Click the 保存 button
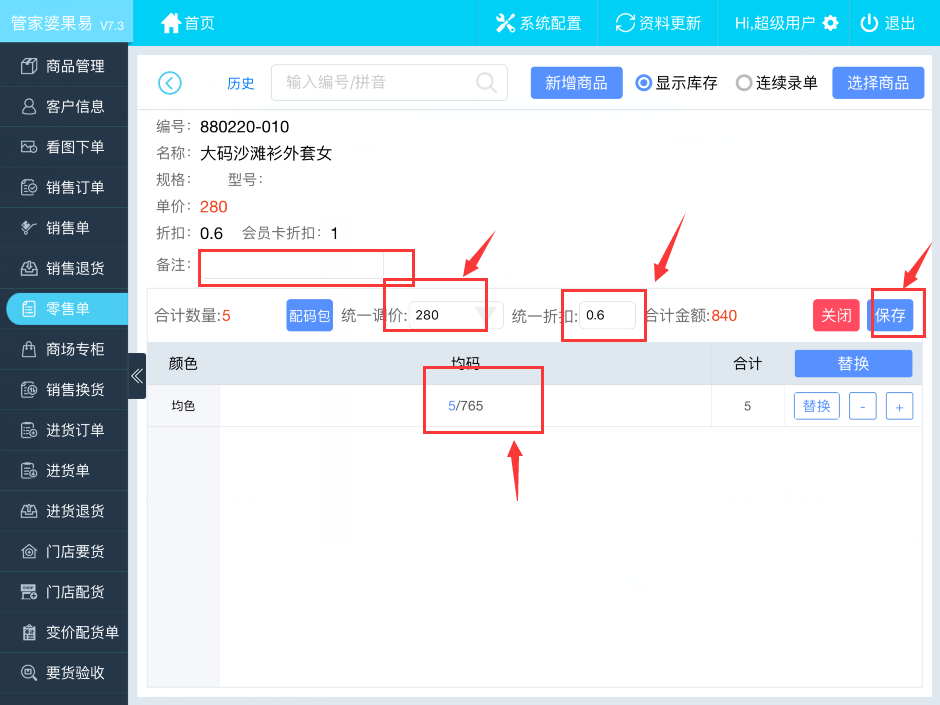The image size is (940, 705). (890, 316)
